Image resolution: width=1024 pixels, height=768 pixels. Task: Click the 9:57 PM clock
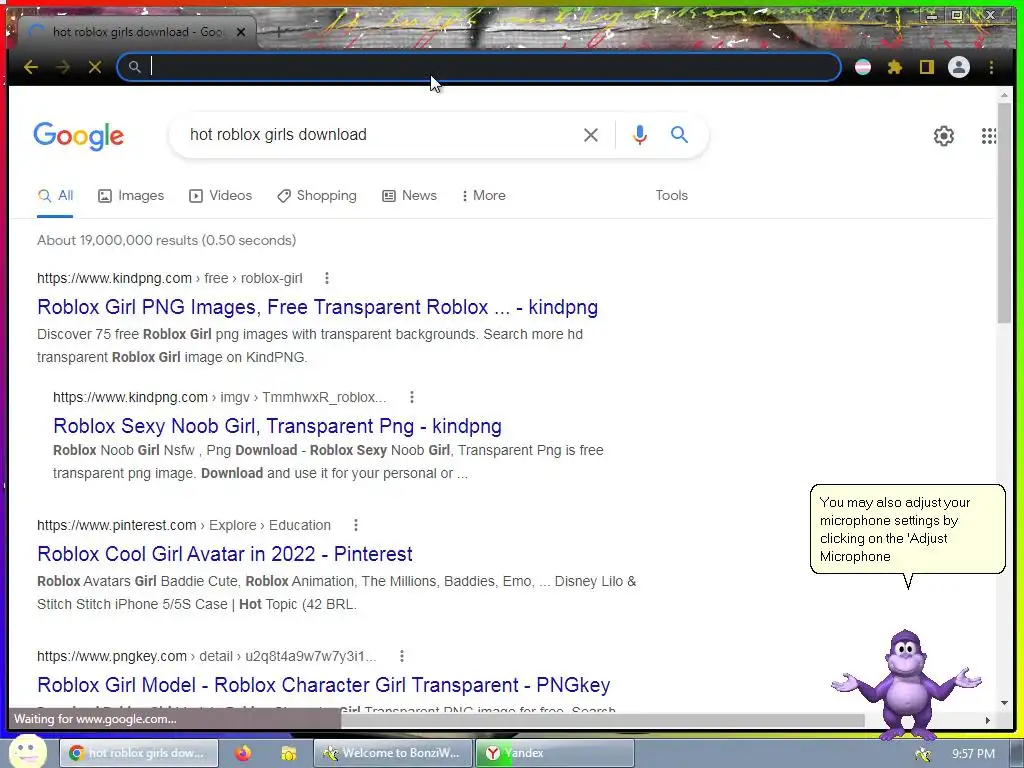(973, 754)
